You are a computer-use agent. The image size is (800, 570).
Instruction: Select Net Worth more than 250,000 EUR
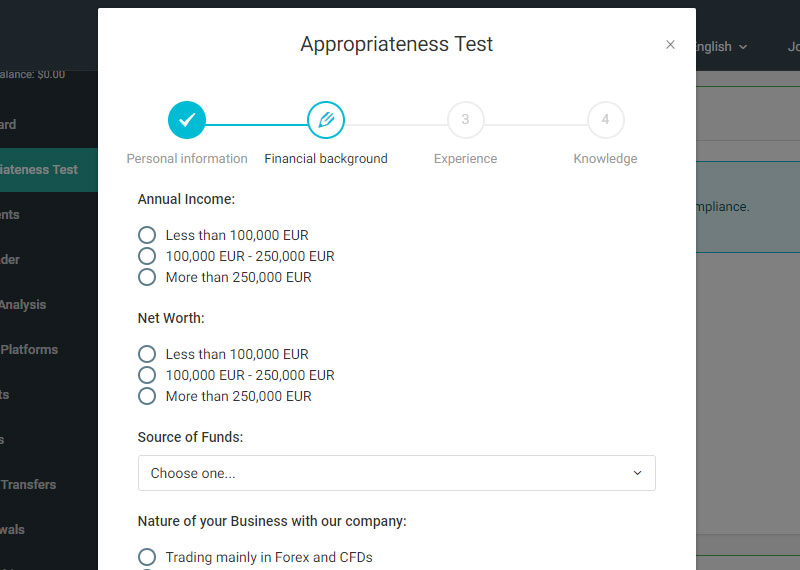pos(147,396)
